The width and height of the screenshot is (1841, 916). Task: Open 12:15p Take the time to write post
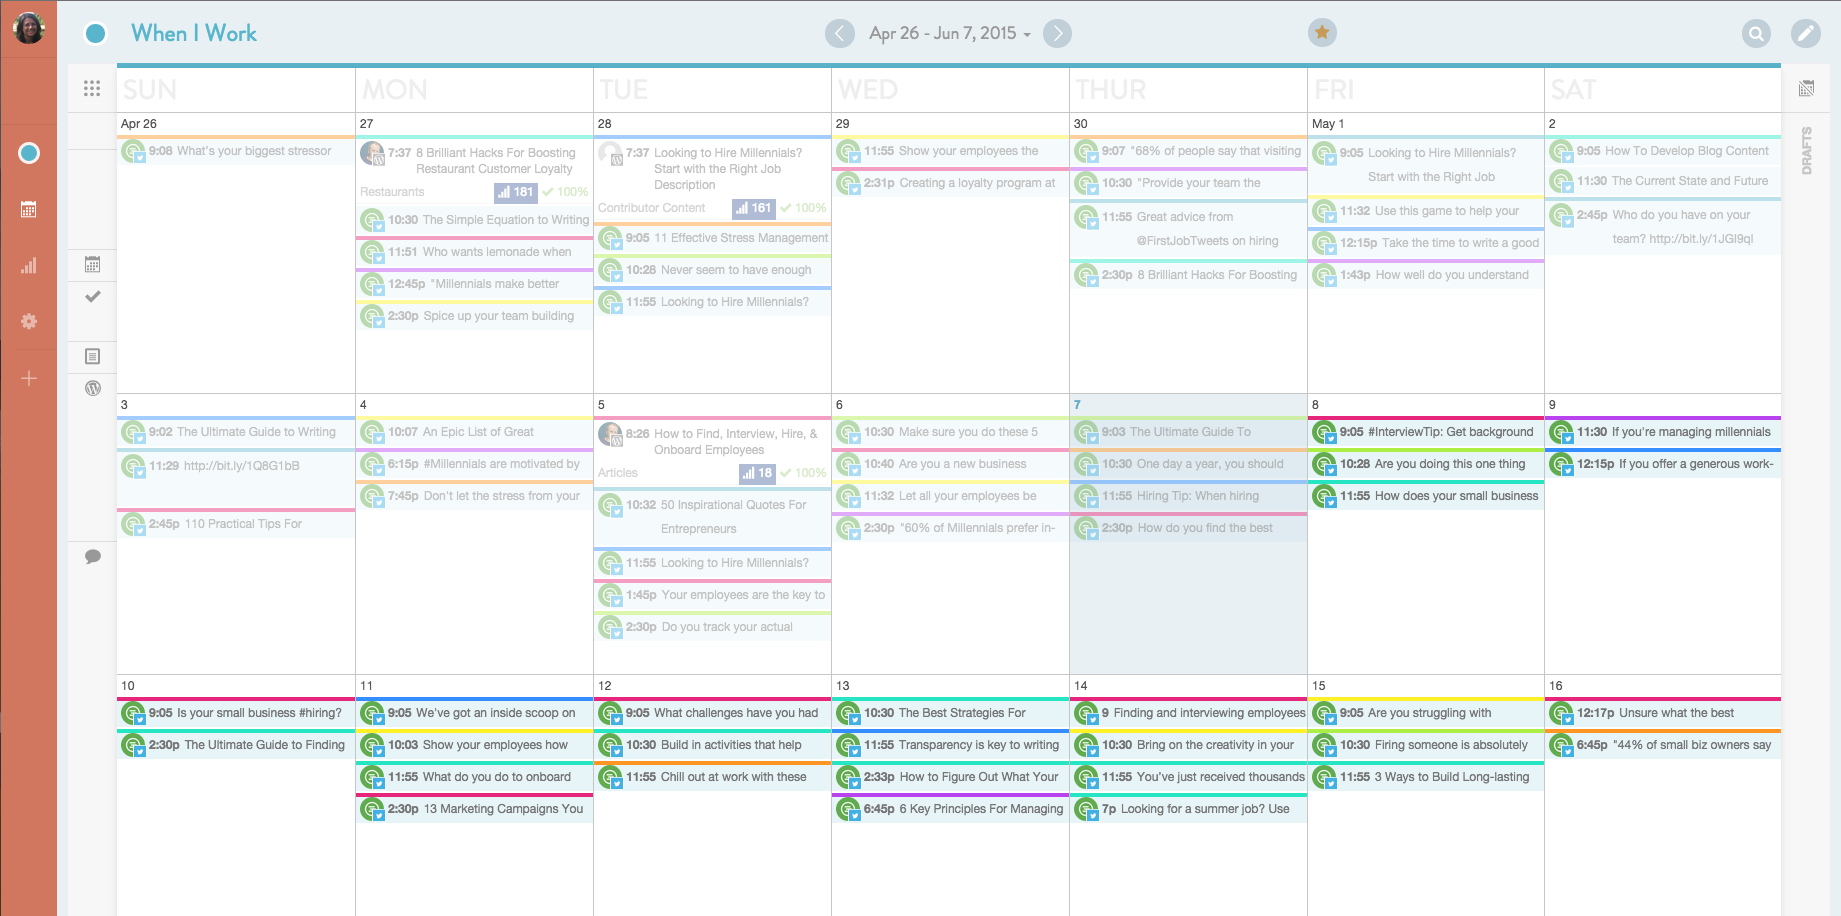pos(1427,243)
